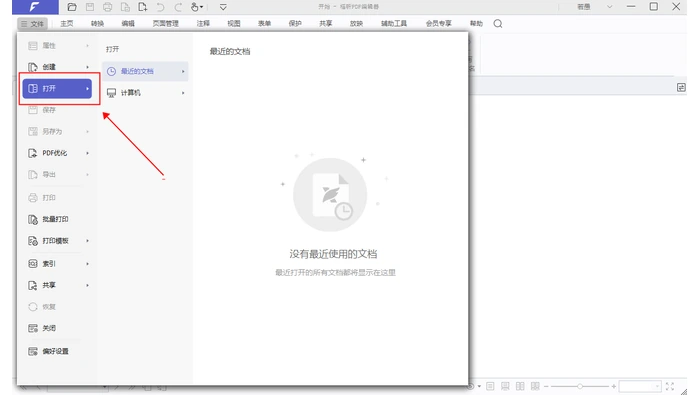
Task: Switch to the 辅助工具 tab
Action: click(x=394, y=24)
